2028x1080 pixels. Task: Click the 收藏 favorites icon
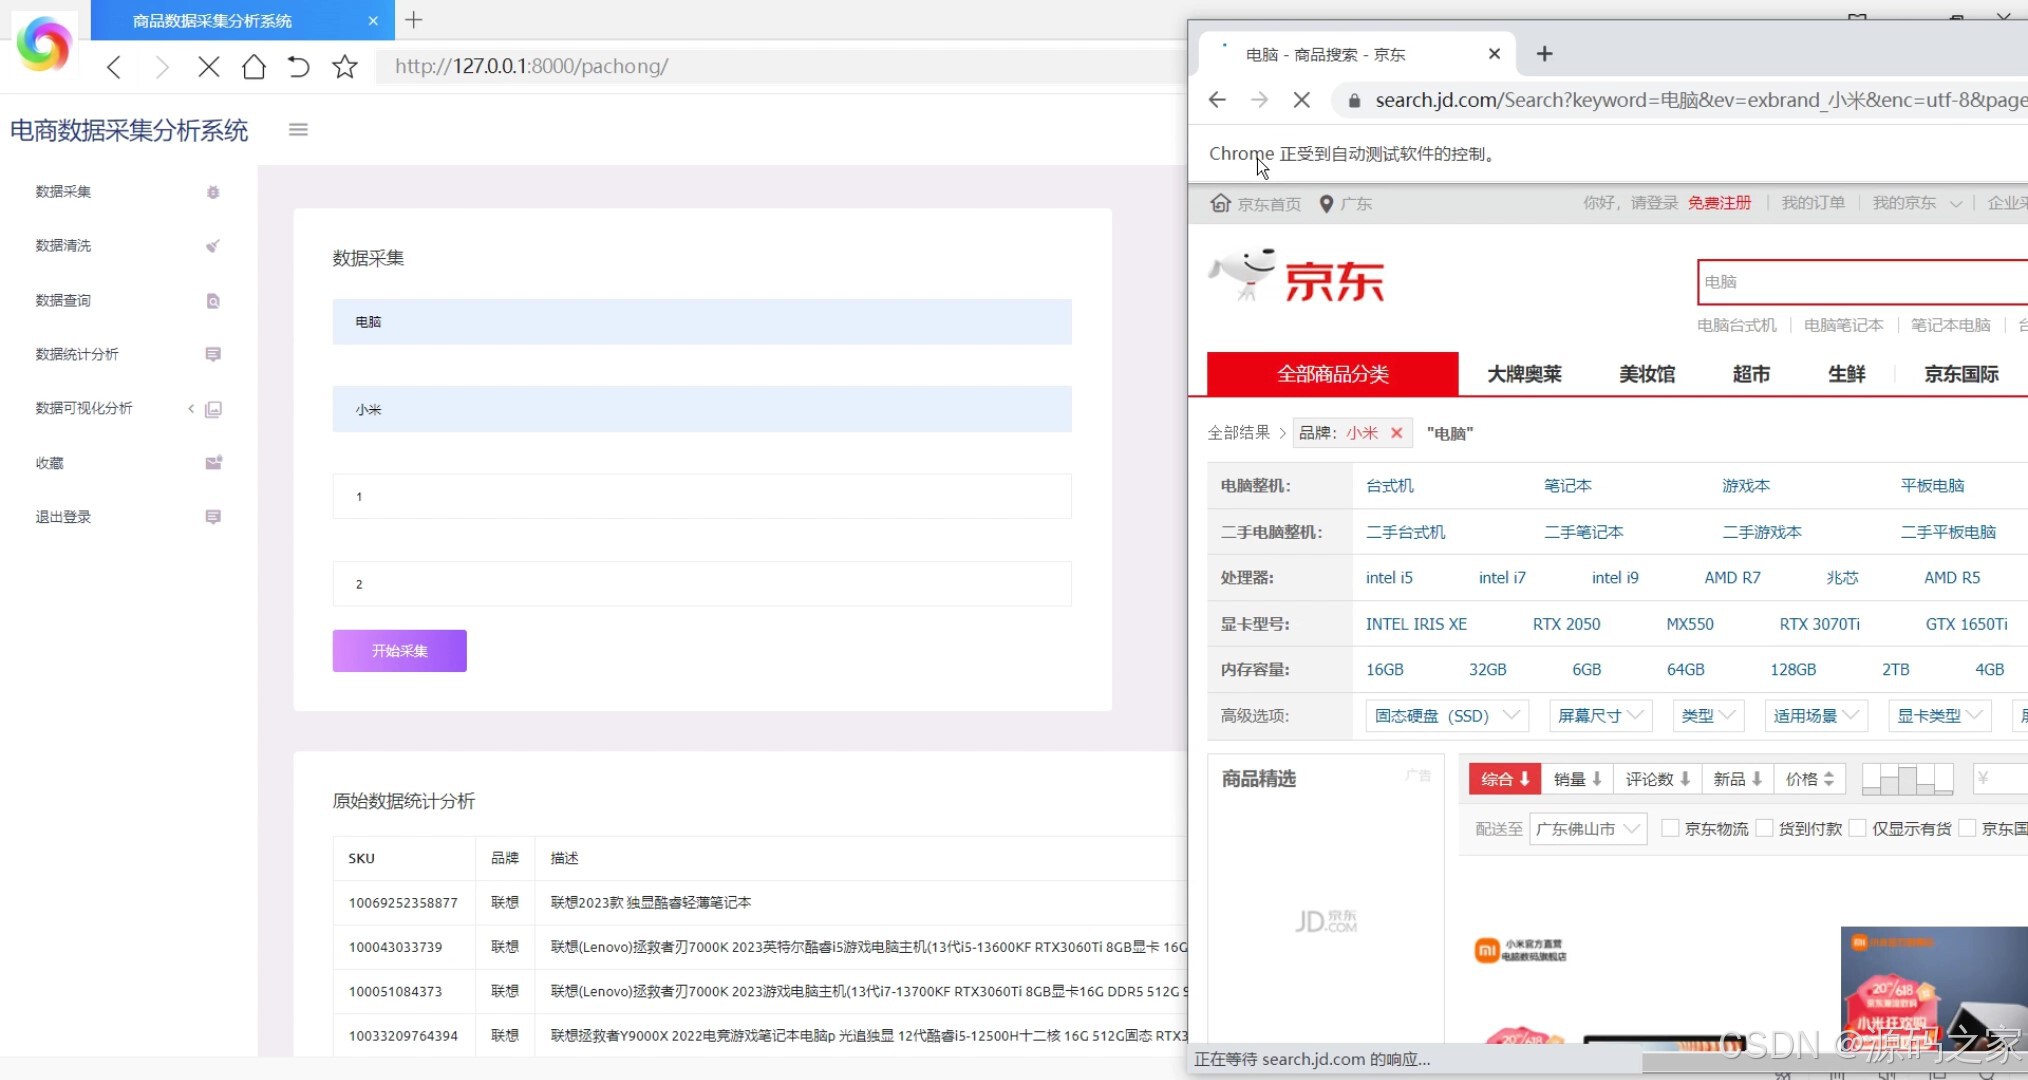(213, 462)
